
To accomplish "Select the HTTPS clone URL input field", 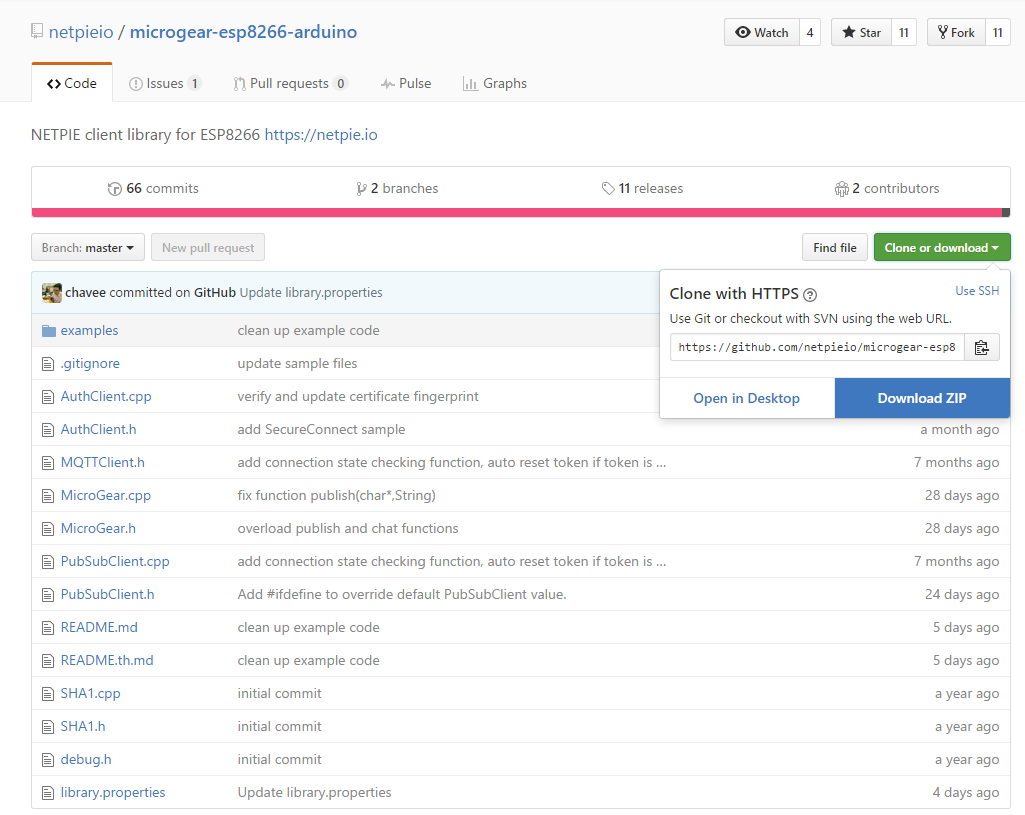I will click(815, 347).
